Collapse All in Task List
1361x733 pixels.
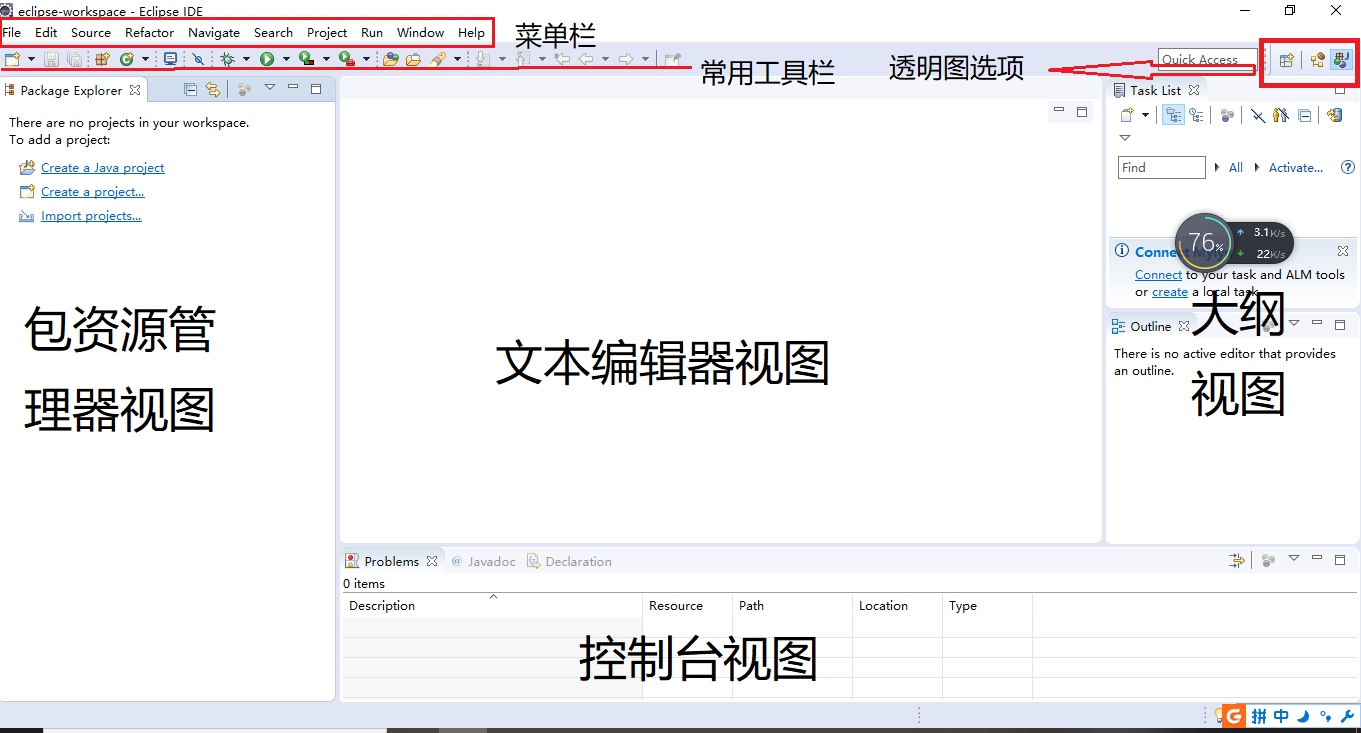1305,115
